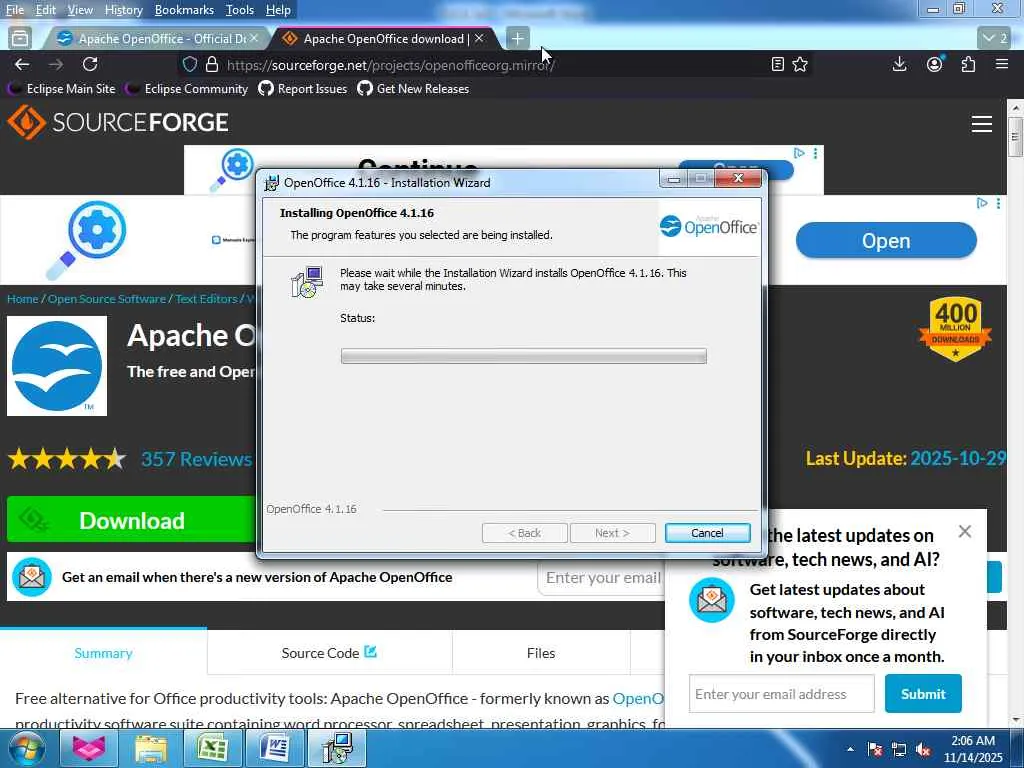1024x768 pixels.
Task: Show hidden system tray icons
Action: pyautogui.click(x=850, y=750)
